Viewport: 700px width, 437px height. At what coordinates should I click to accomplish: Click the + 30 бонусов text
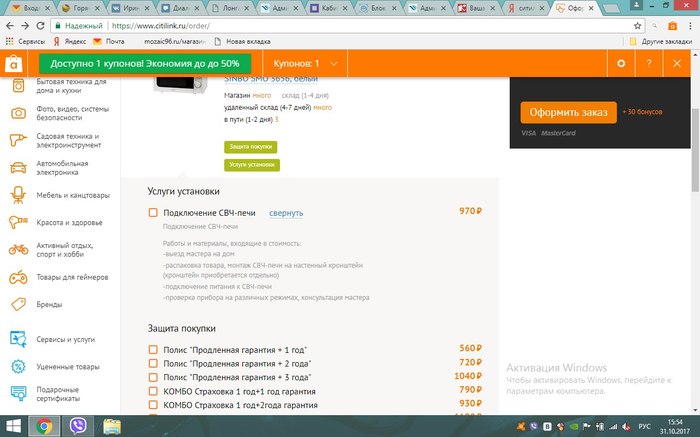642,112
